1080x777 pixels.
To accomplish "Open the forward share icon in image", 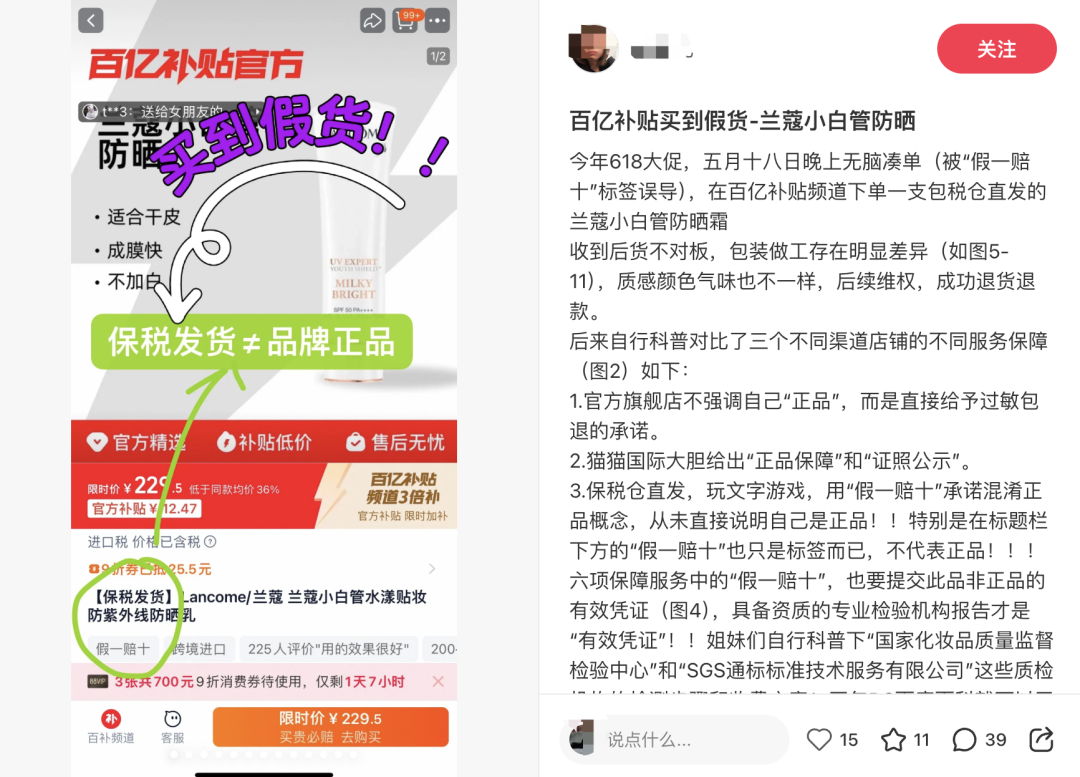I will (373, 20).
